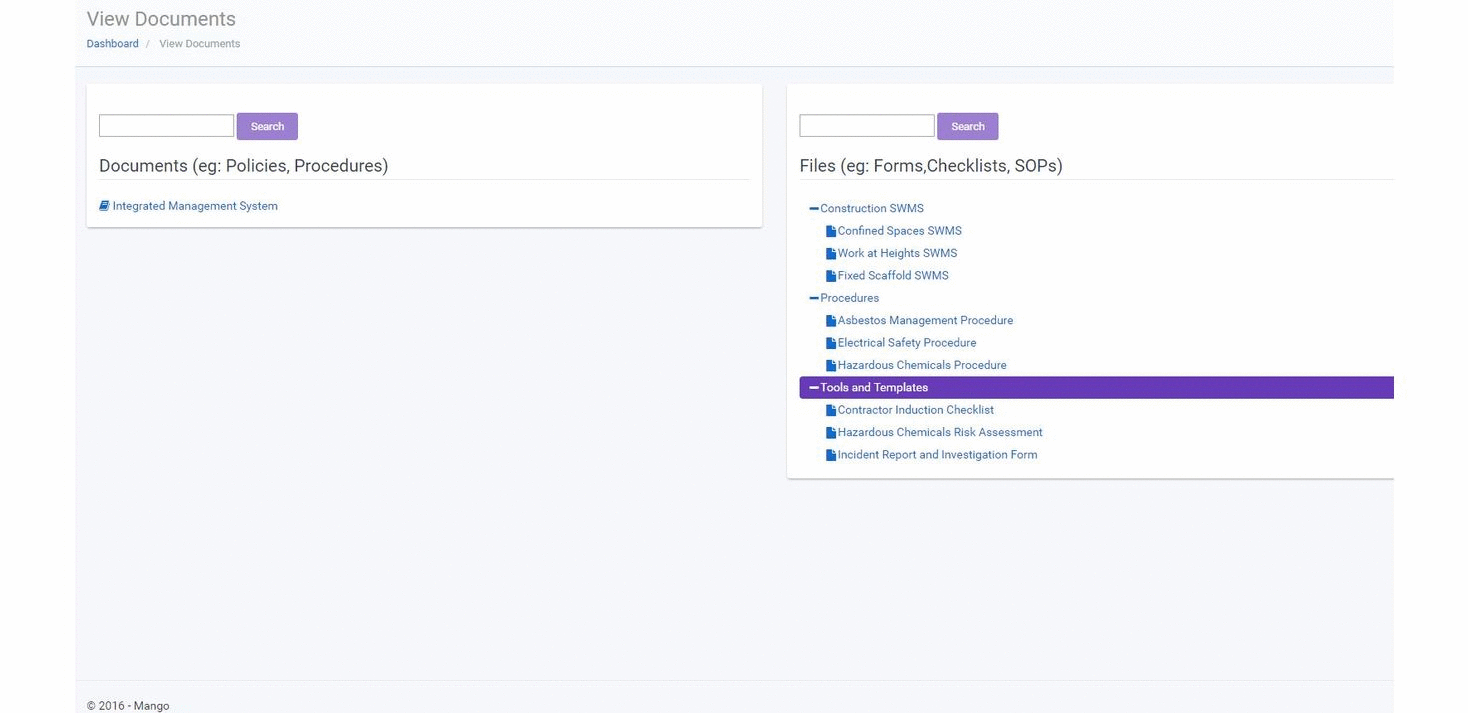Screen dimensions: 1468x713
Task: Open Hazardous Chemicals Procedure file
Action: click(922, 365)
